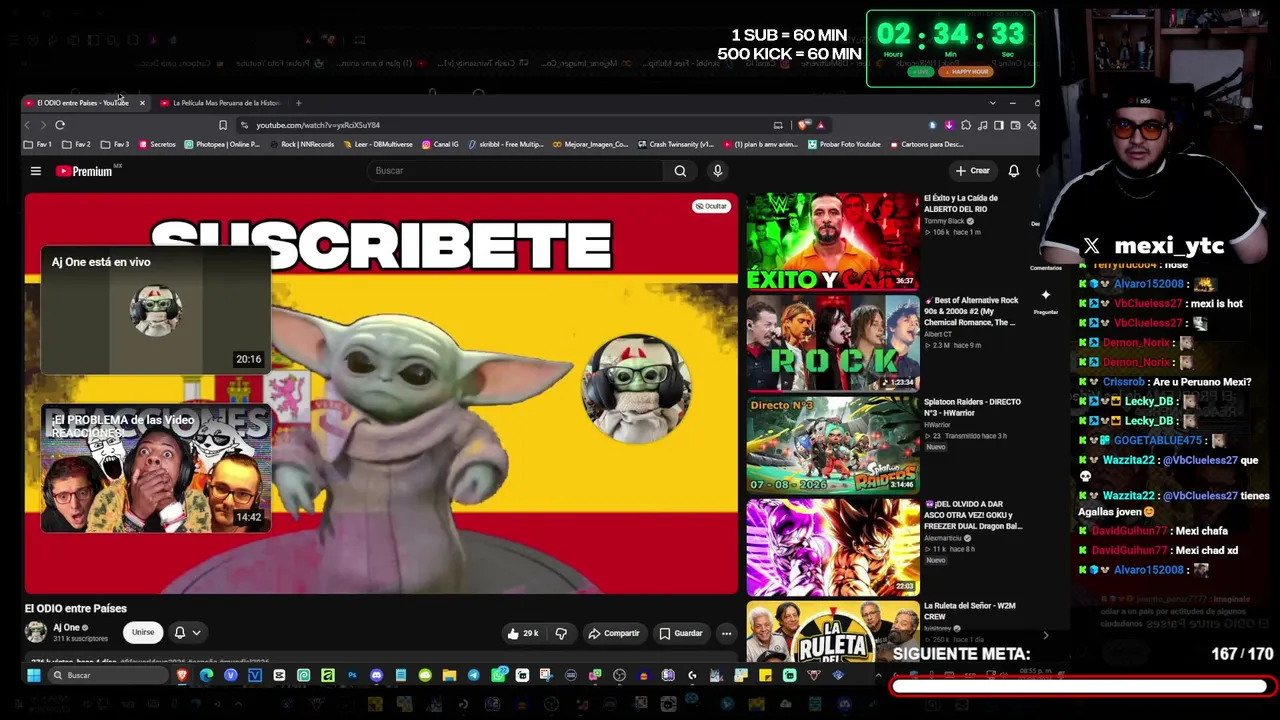Open File Explorer from the taskbar
Viewport: 1280px width, 720px height.
pyautogui.click(x=449, y=675)
